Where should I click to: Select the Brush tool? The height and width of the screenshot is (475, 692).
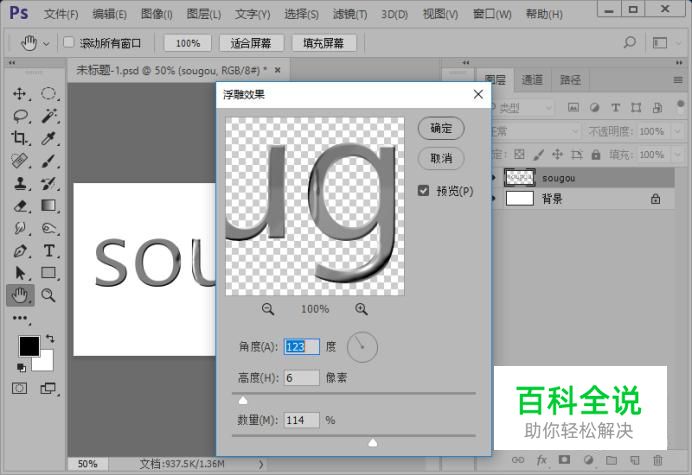(x=49, y=161)
